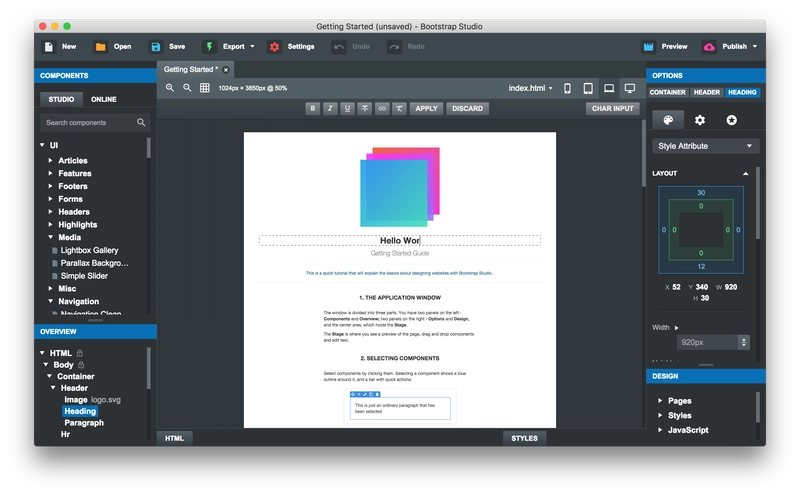Image resolution: width=800 pixels, height=495 pixels.
Task: Close the Getting Started tab
Action: tap(226, 70)
